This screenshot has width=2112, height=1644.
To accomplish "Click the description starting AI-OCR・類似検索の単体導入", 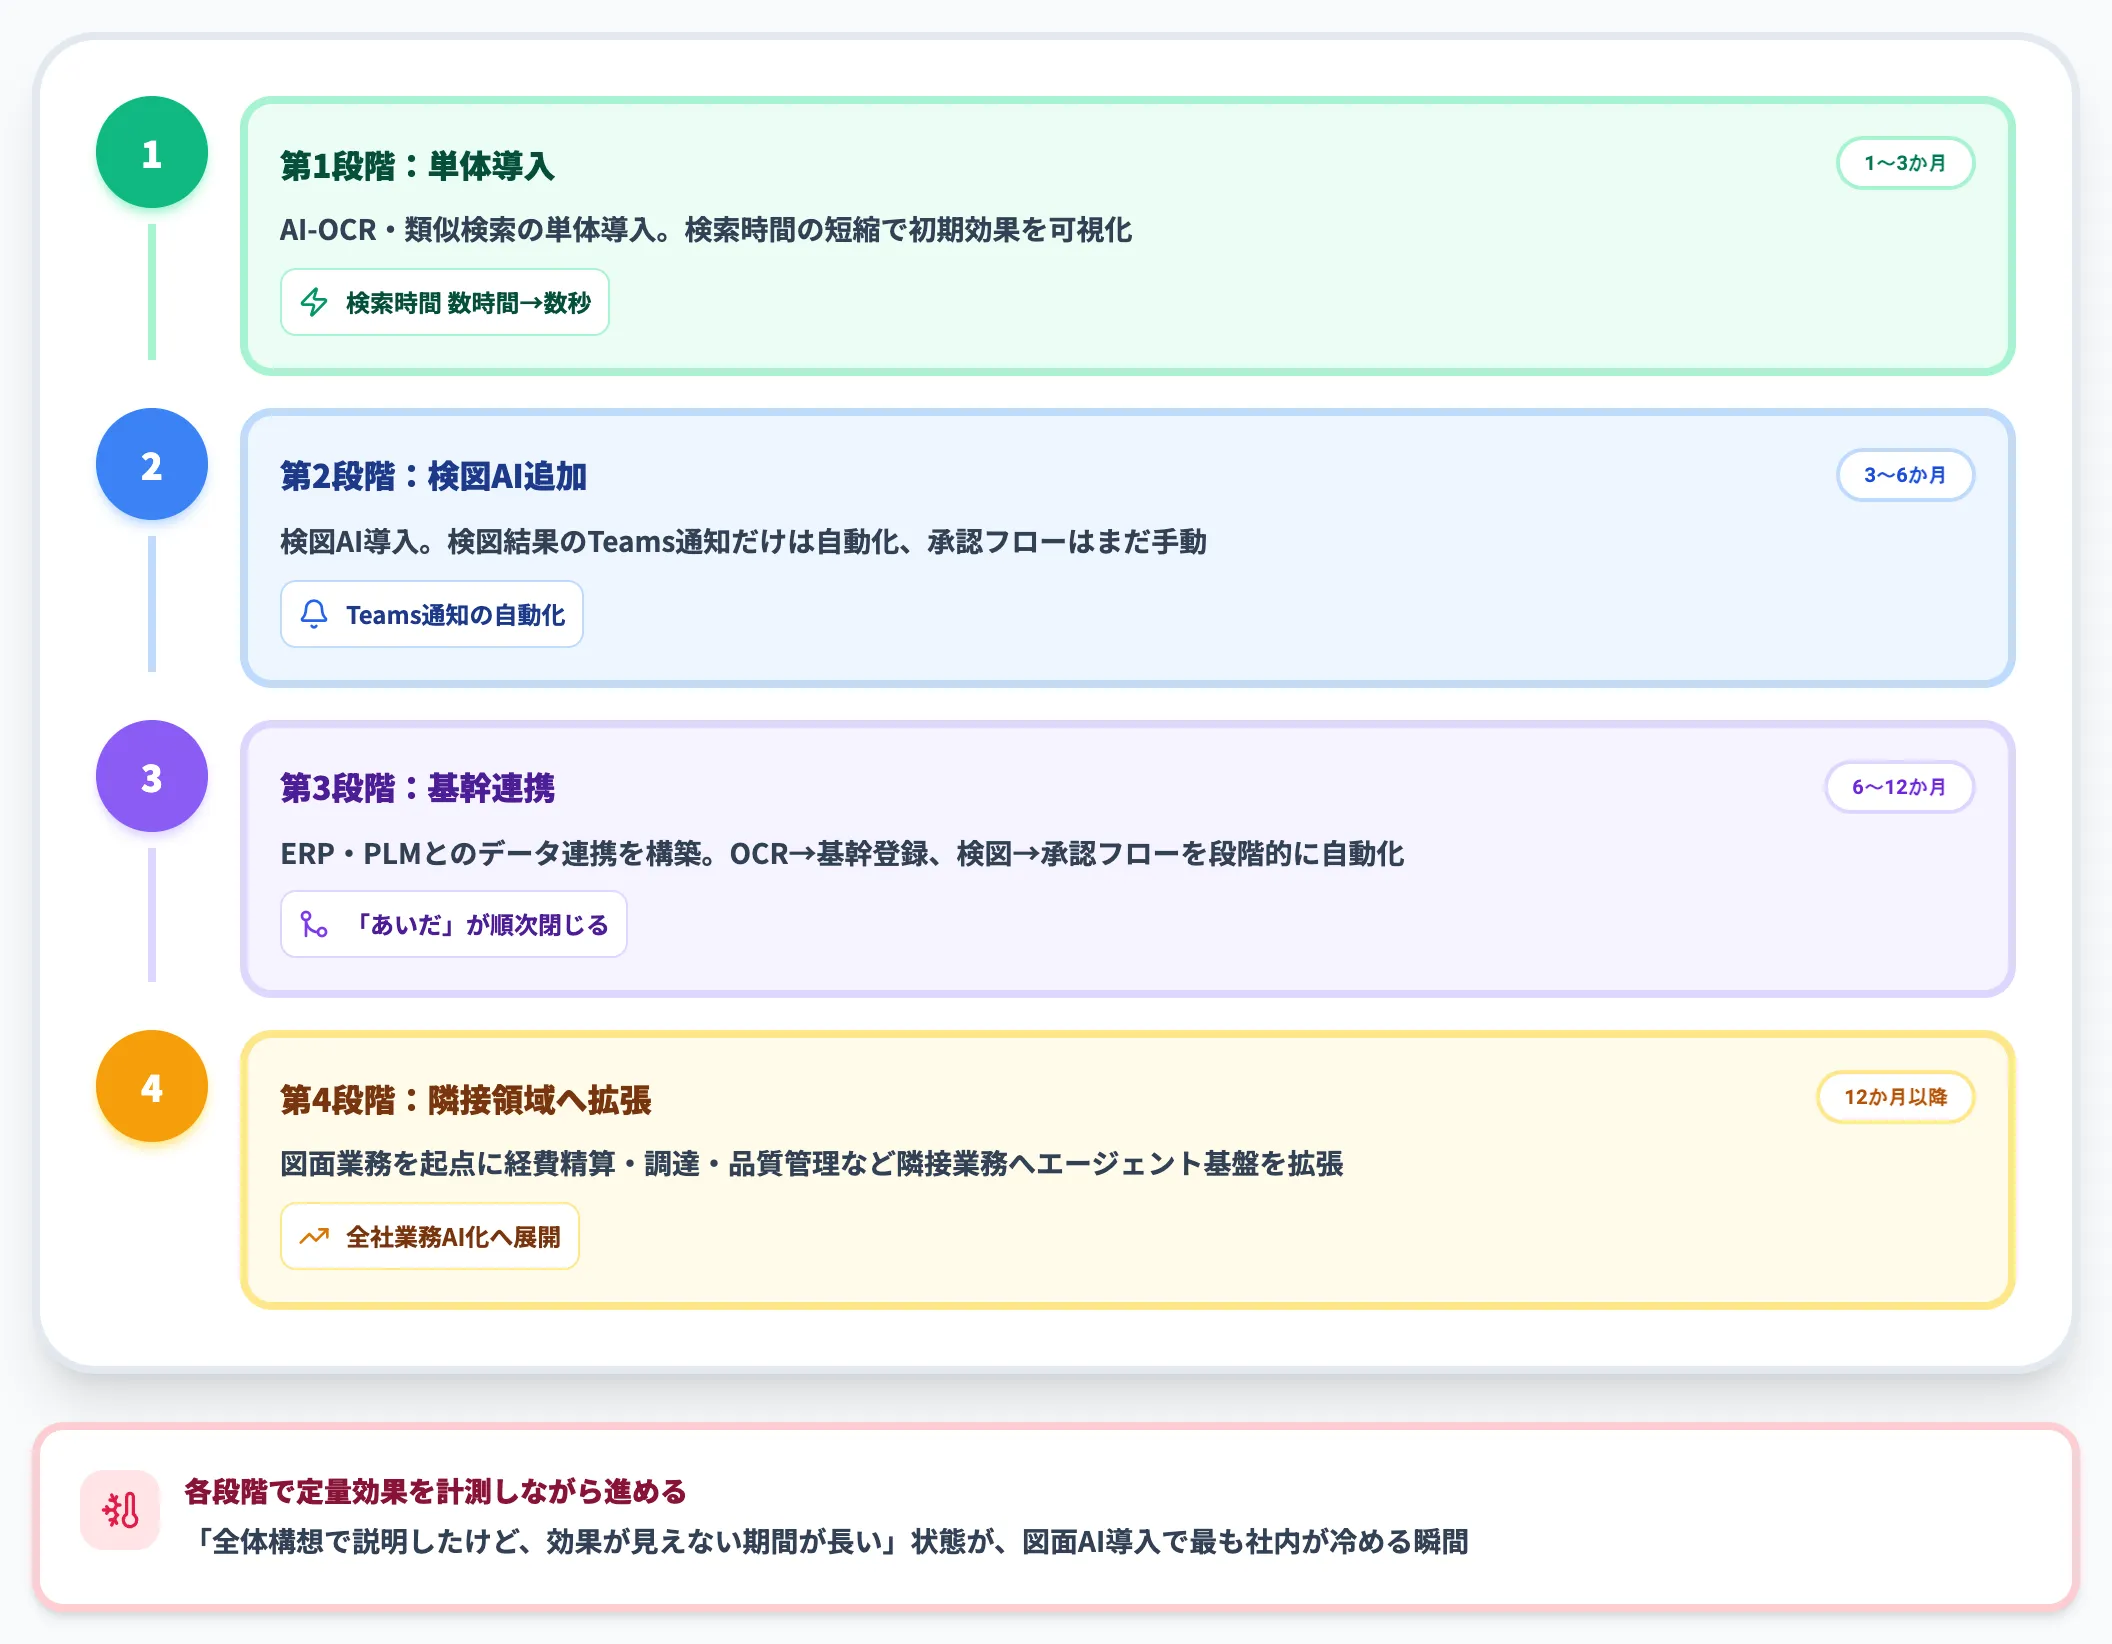I will (706, 230).
